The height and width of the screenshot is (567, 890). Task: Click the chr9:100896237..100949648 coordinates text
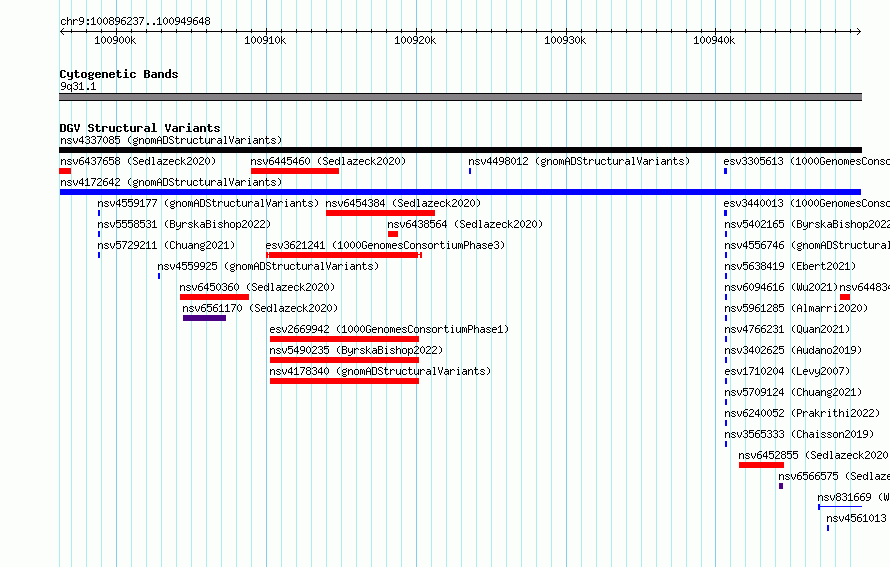click(x=135, y=21)
